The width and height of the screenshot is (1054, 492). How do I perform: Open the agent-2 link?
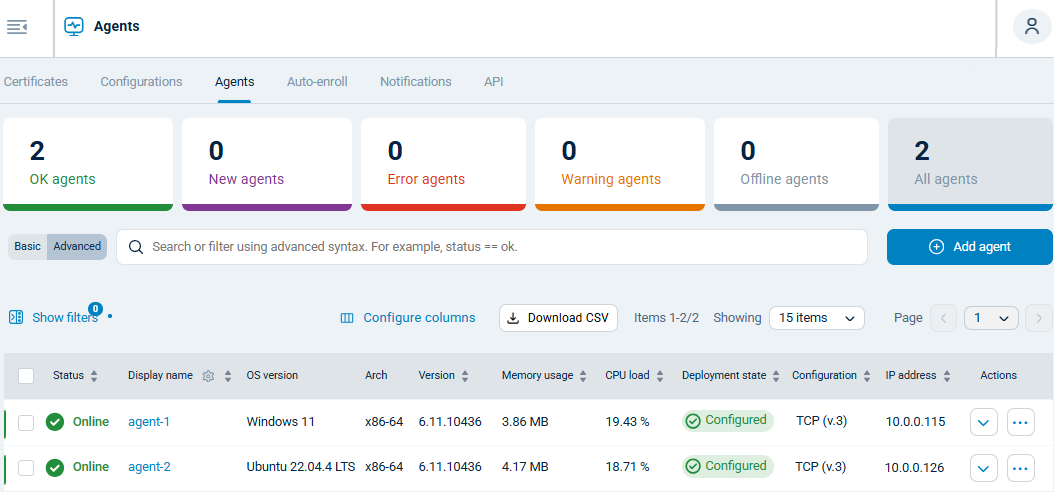[x=149, y=467]
